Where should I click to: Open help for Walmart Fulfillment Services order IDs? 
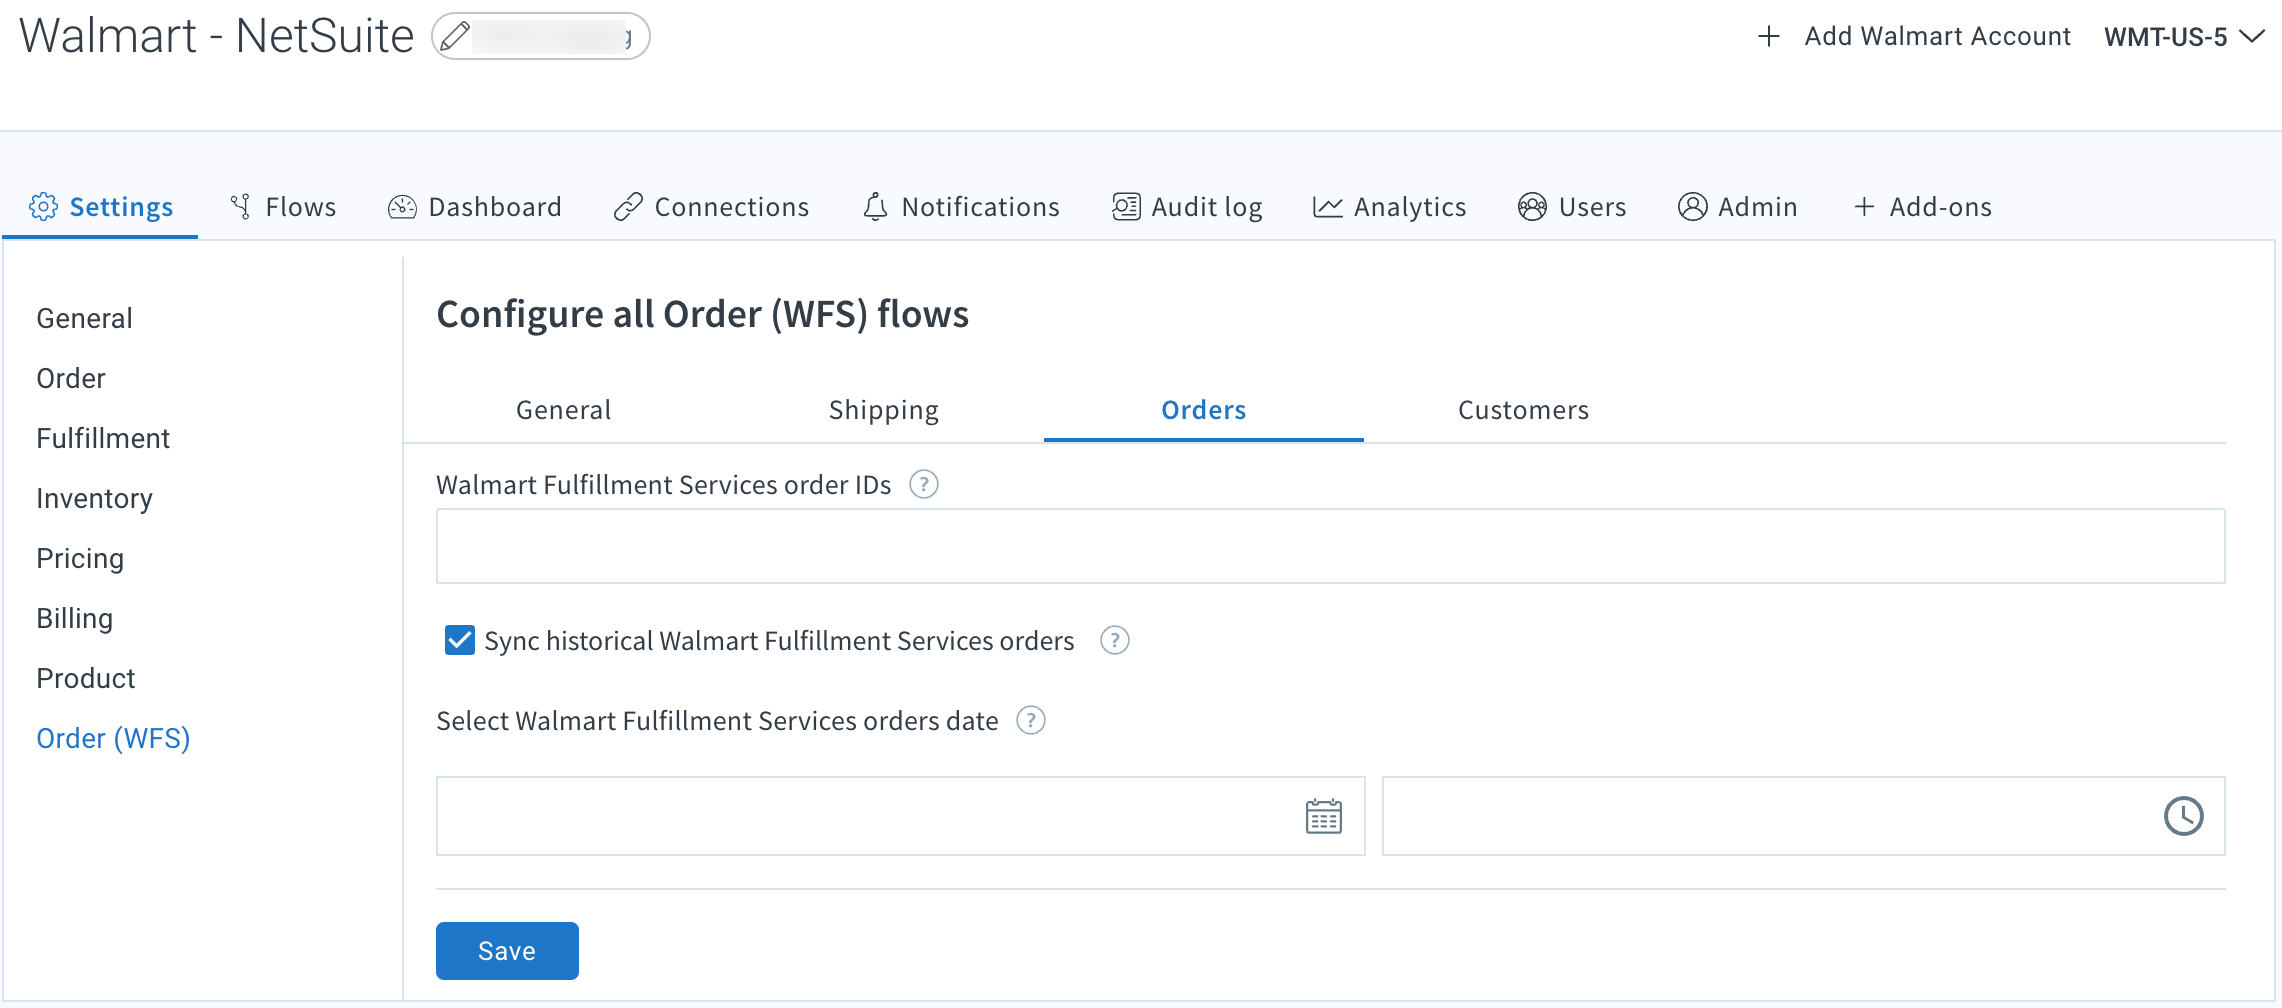pyautogui.click(x=923, y=484)
